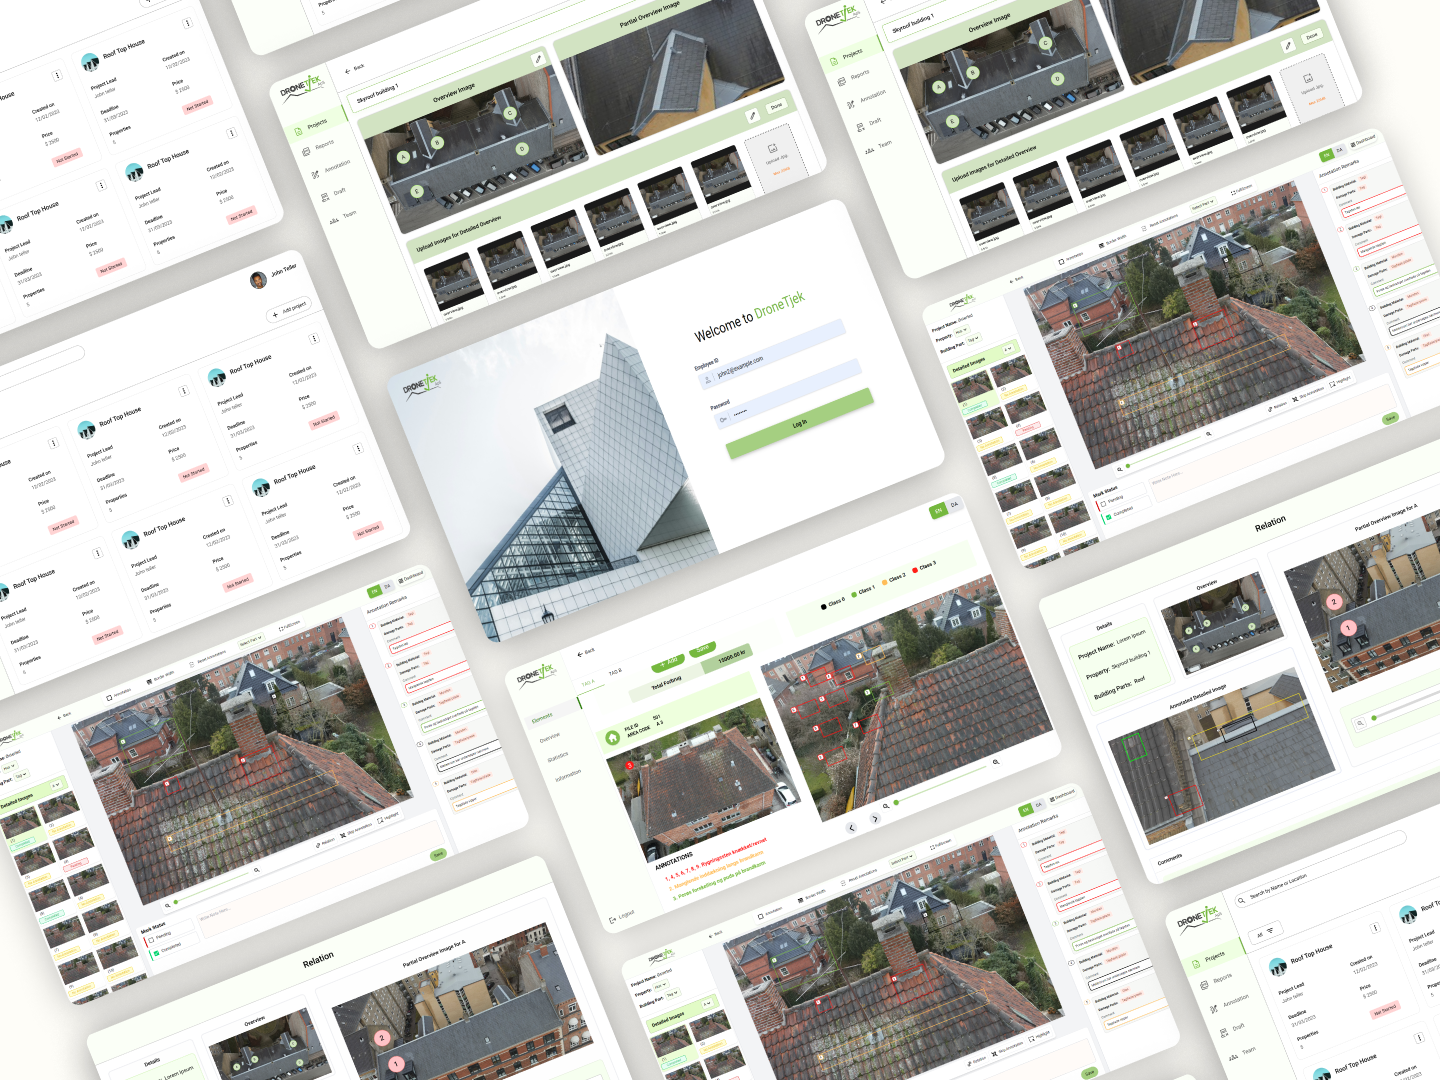The width and height of the screenshot is (1440, 1080).
Task: Switch language to EN in bottom-left annotation screen
Action: tap(375, 591)
